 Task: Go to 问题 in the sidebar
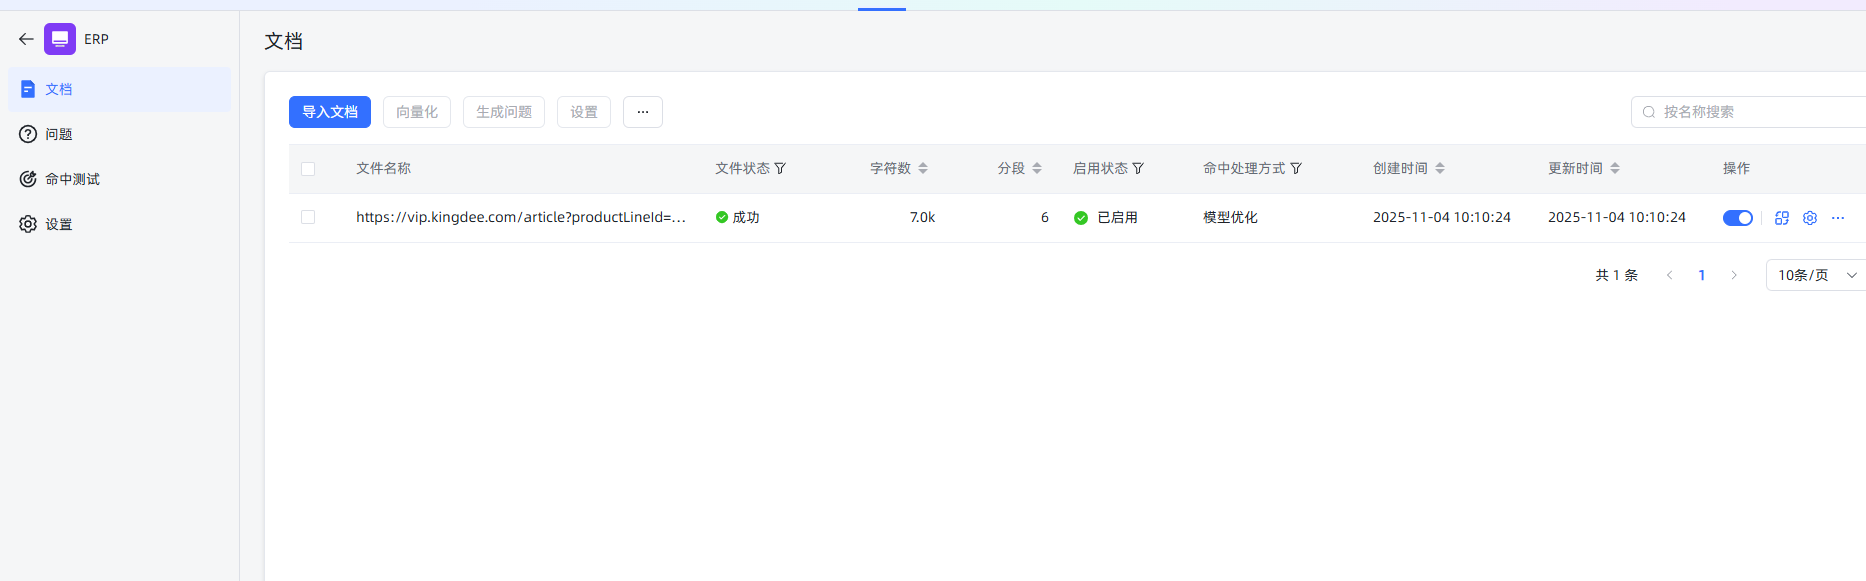(x=58, y=134)
